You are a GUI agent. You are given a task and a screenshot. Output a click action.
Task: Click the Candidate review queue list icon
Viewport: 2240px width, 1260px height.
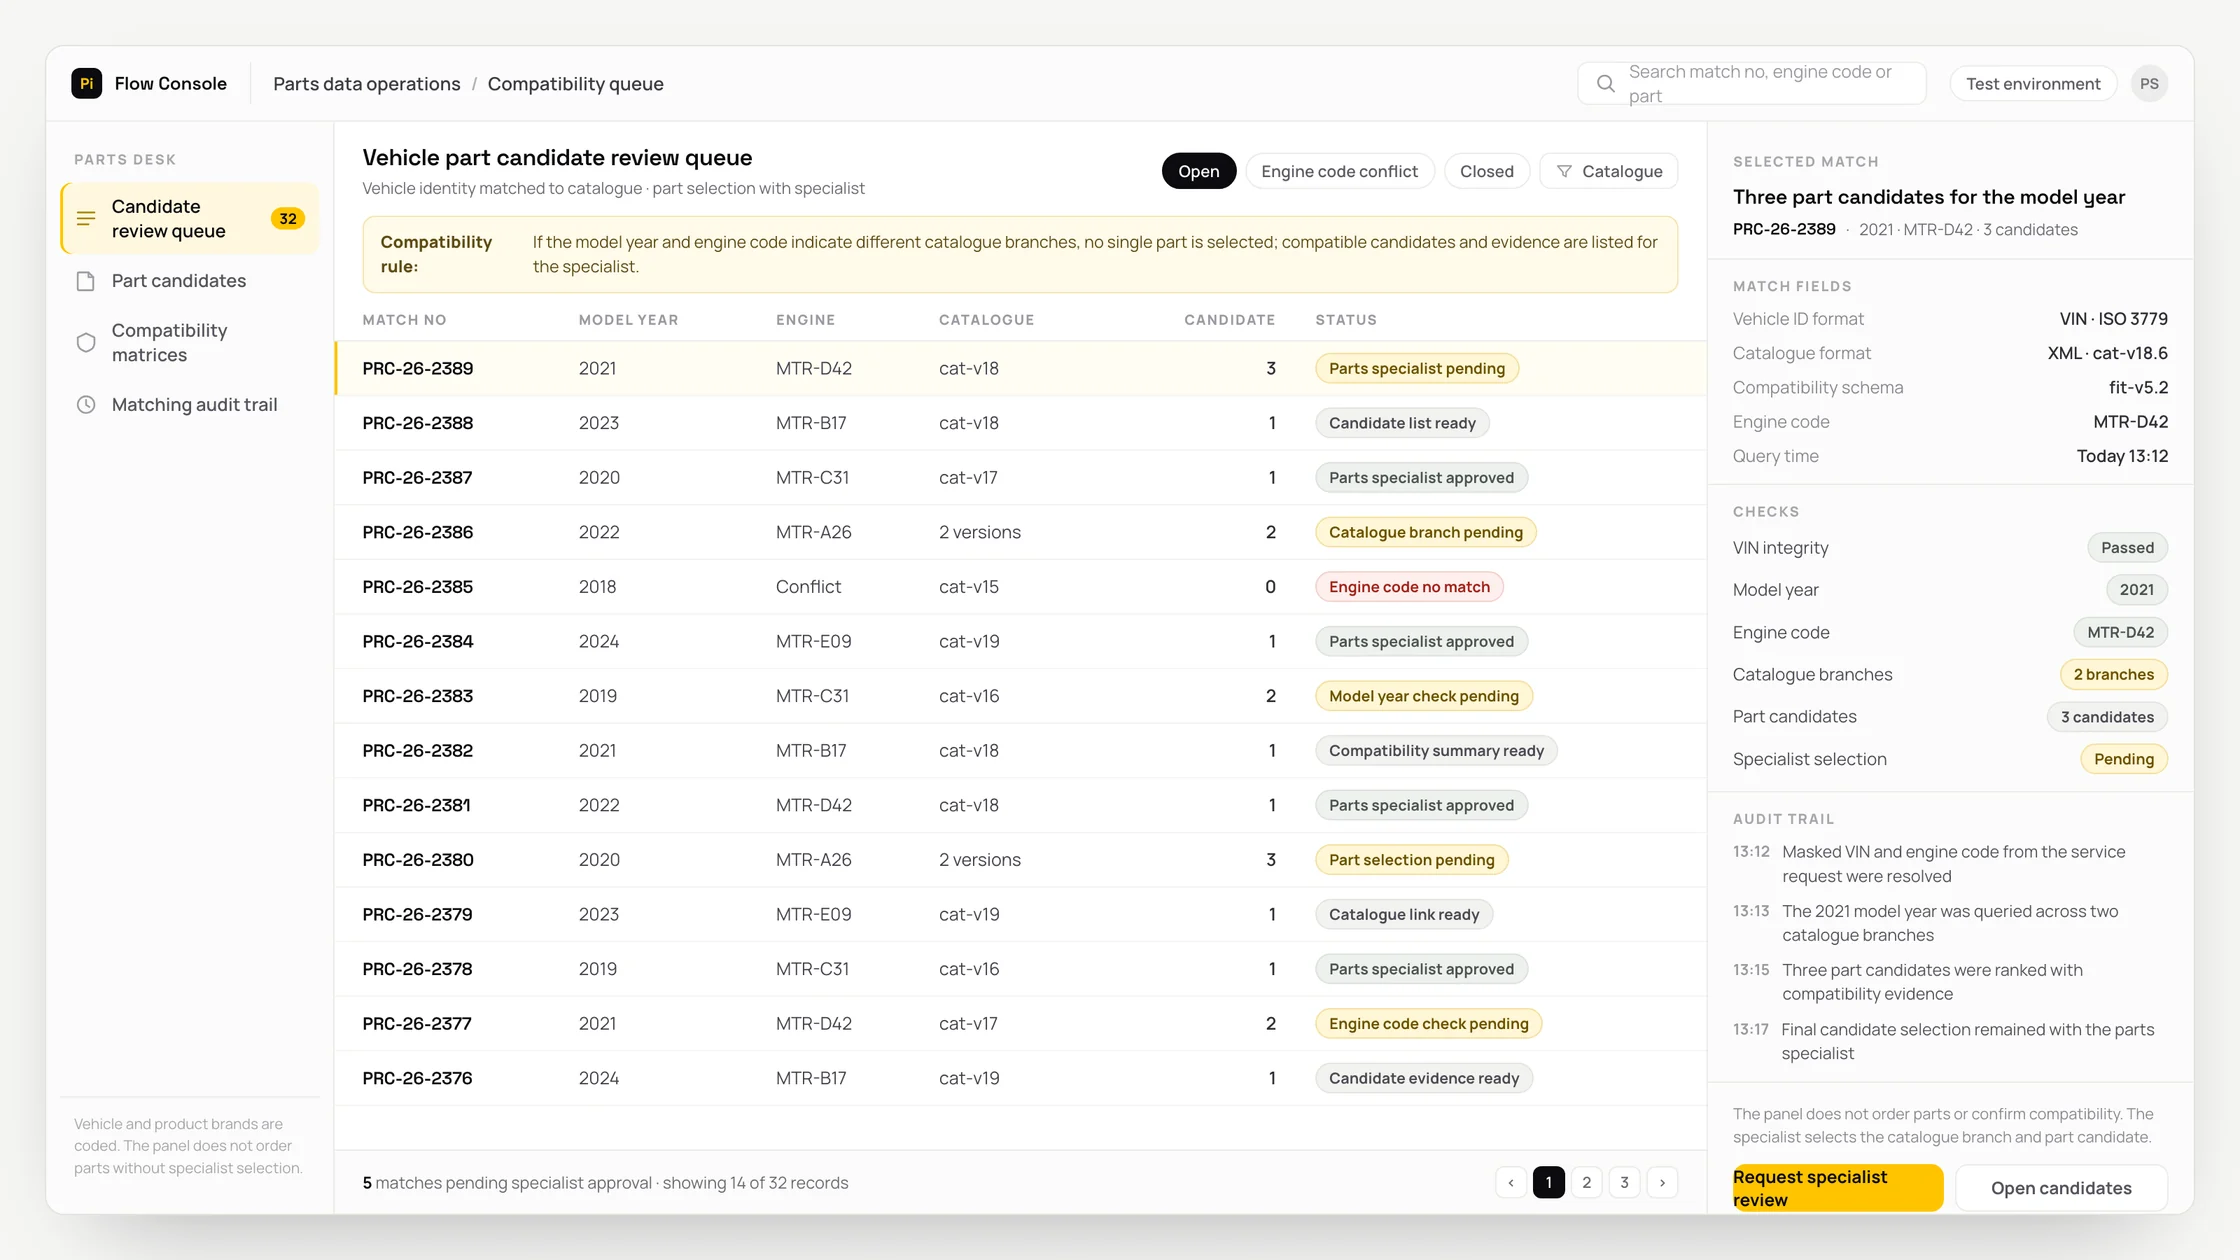[x=86, y=218]
